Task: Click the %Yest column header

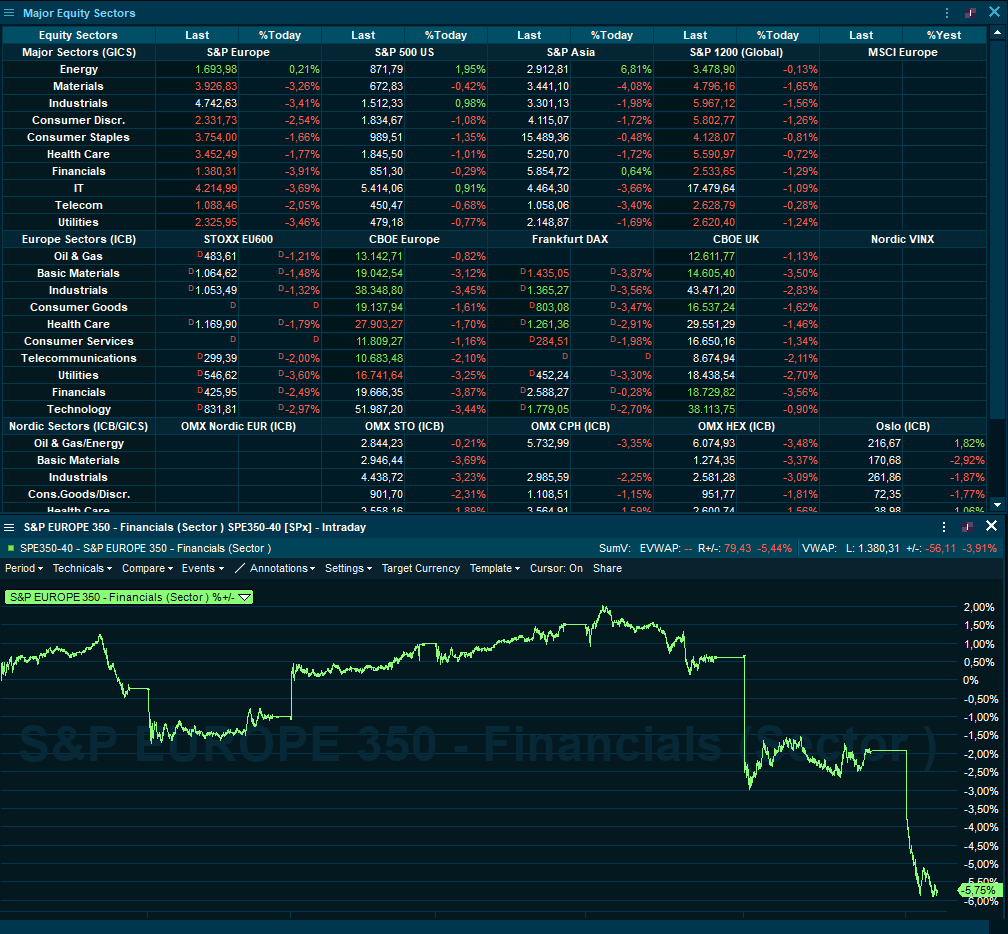Action: (944, 35)
